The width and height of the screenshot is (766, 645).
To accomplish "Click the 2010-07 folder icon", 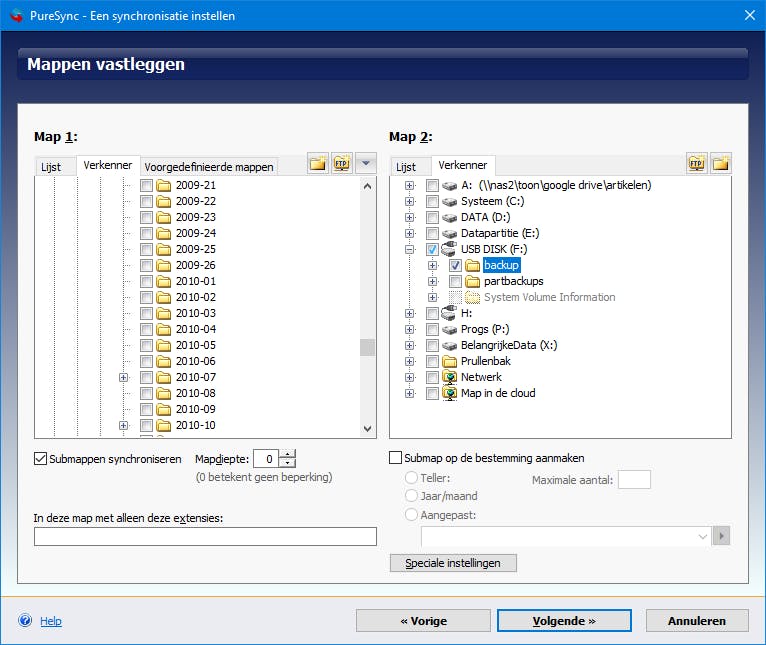I will (x=164, y=377).
